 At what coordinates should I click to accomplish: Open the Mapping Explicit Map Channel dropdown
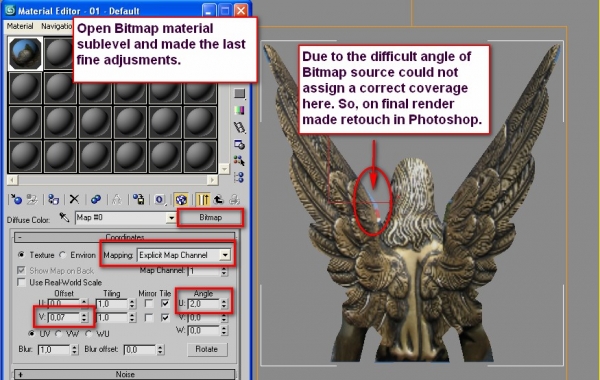click(184, 255)
